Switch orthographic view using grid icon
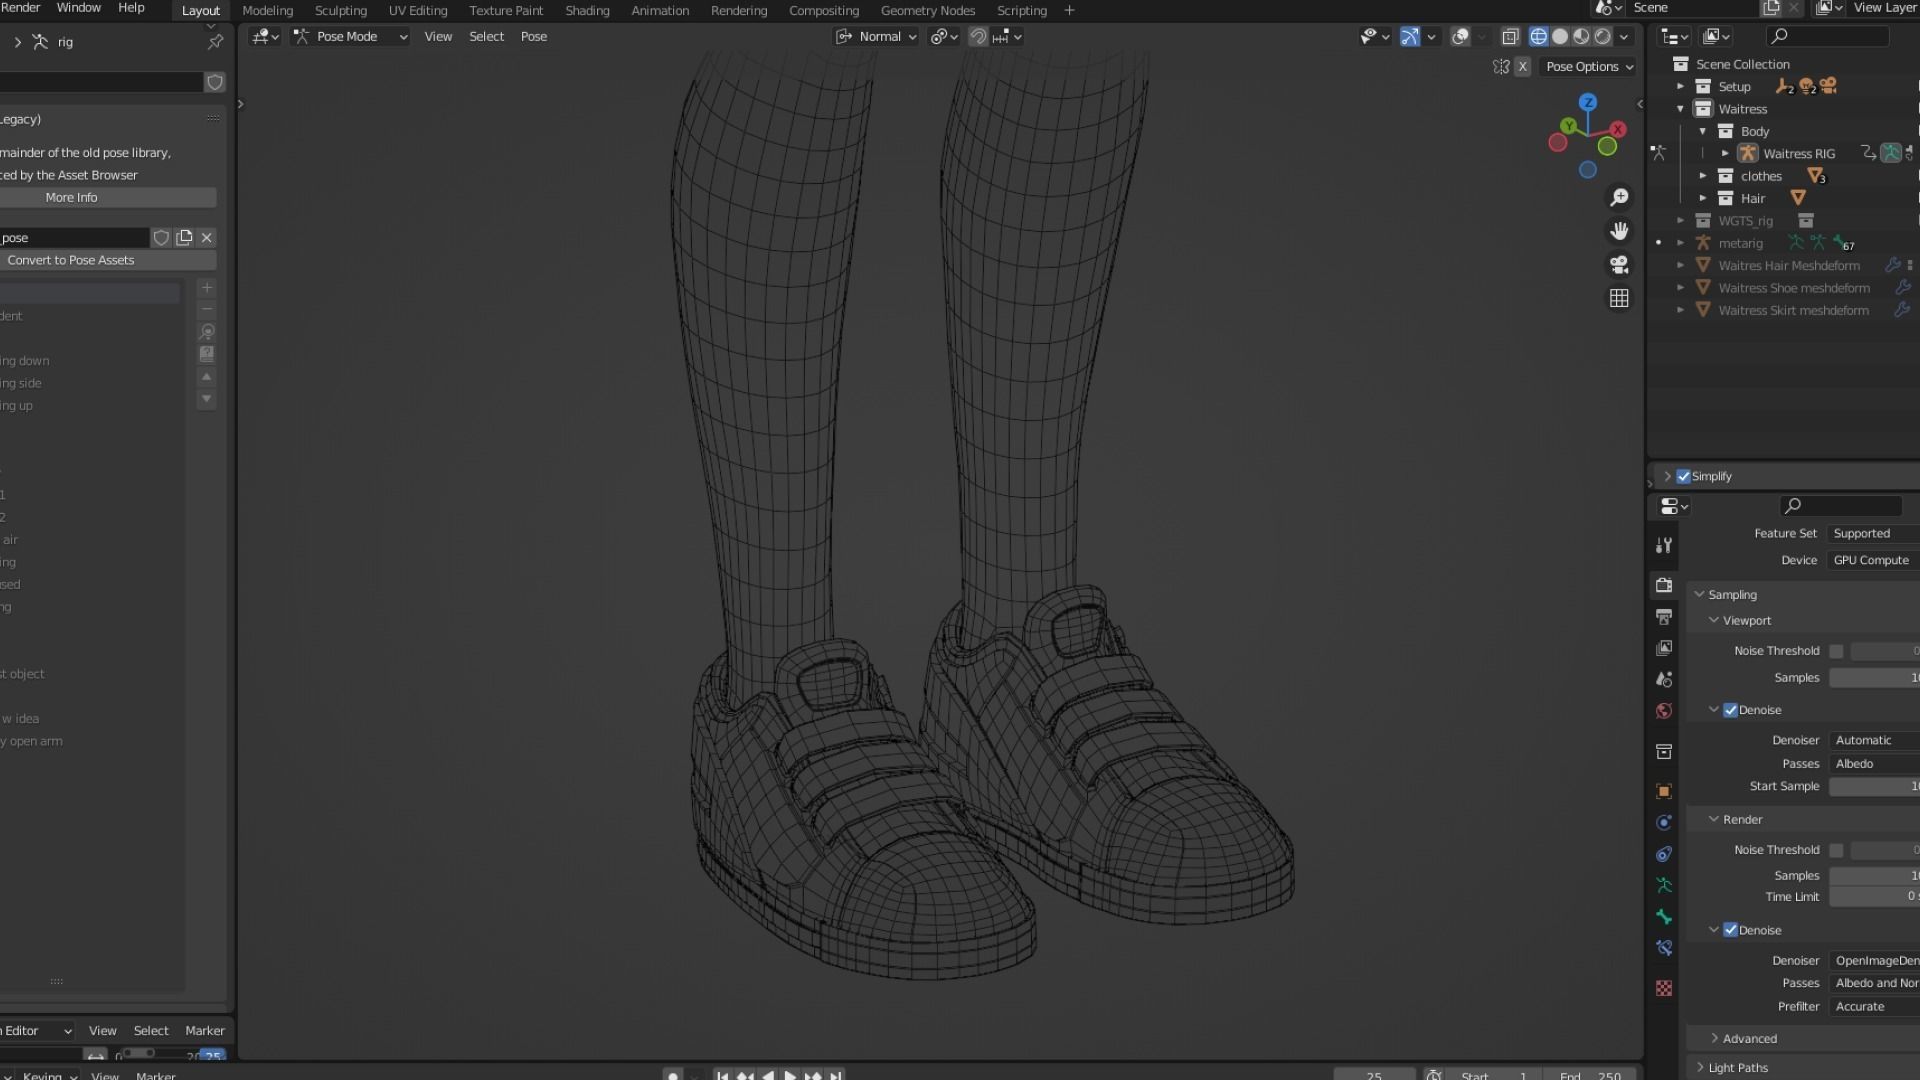This screenshot has width=1920, height=1080. 1619,298
